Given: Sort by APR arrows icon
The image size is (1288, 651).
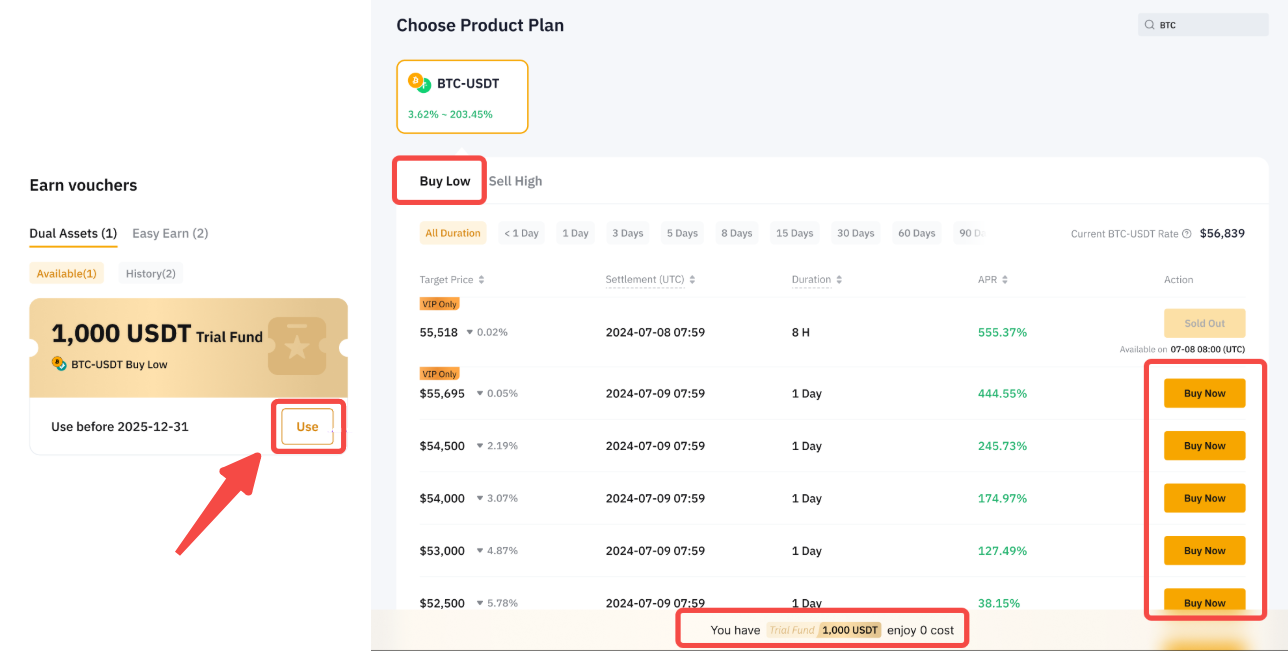Looking at the screenshot, I should click(1004, 280).
